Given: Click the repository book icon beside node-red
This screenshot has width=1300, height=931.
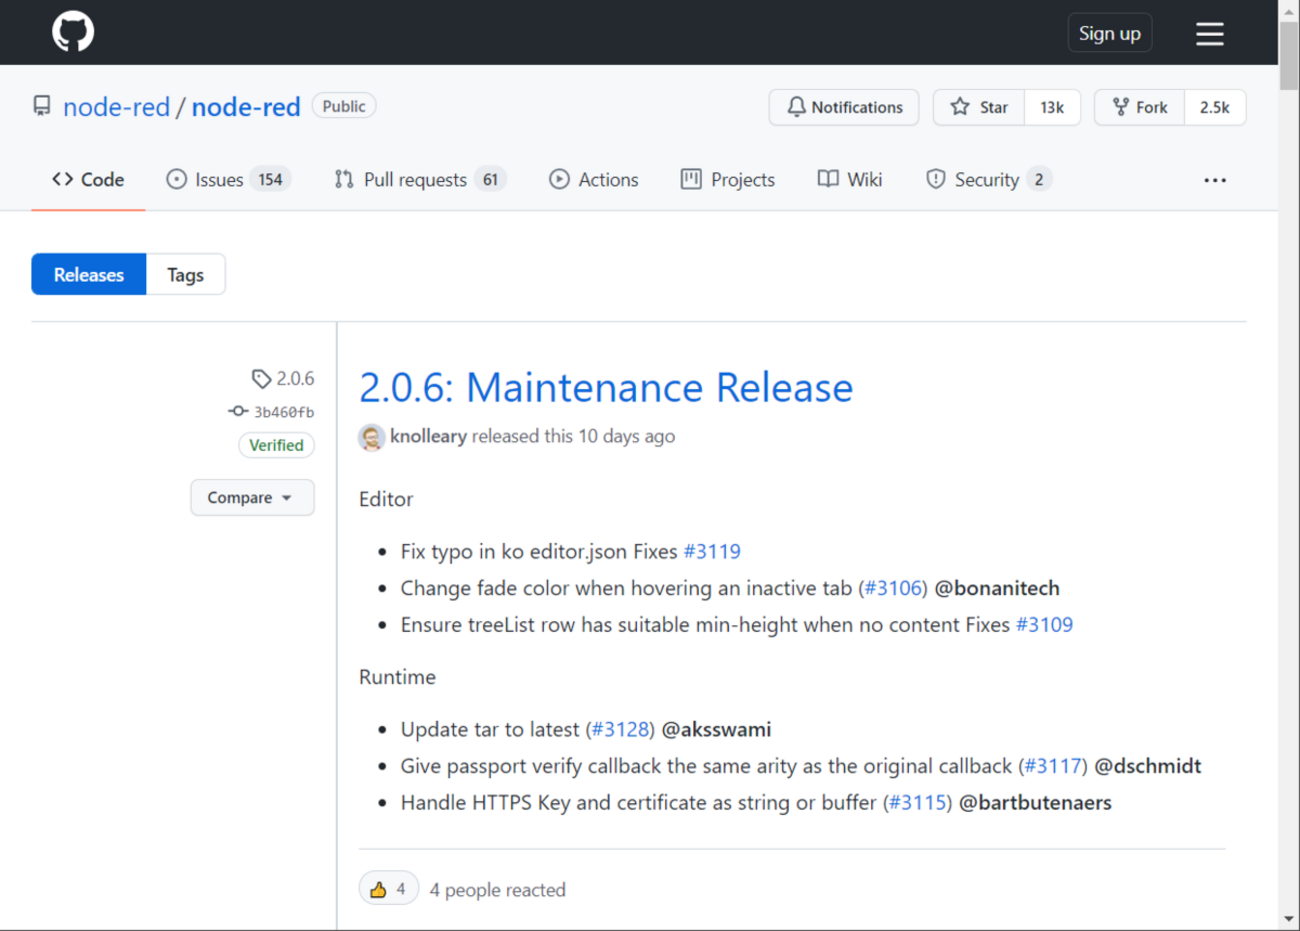Looking at the screenshot, I should tap(42, 106).
